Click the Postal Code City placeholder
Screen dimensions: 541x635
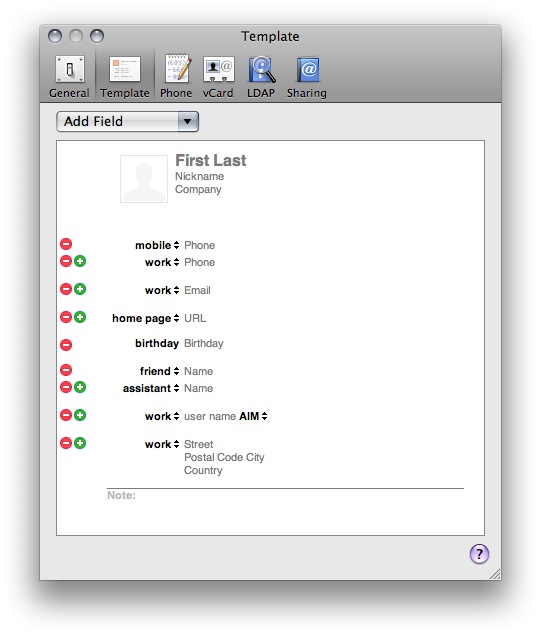[224, 457]
